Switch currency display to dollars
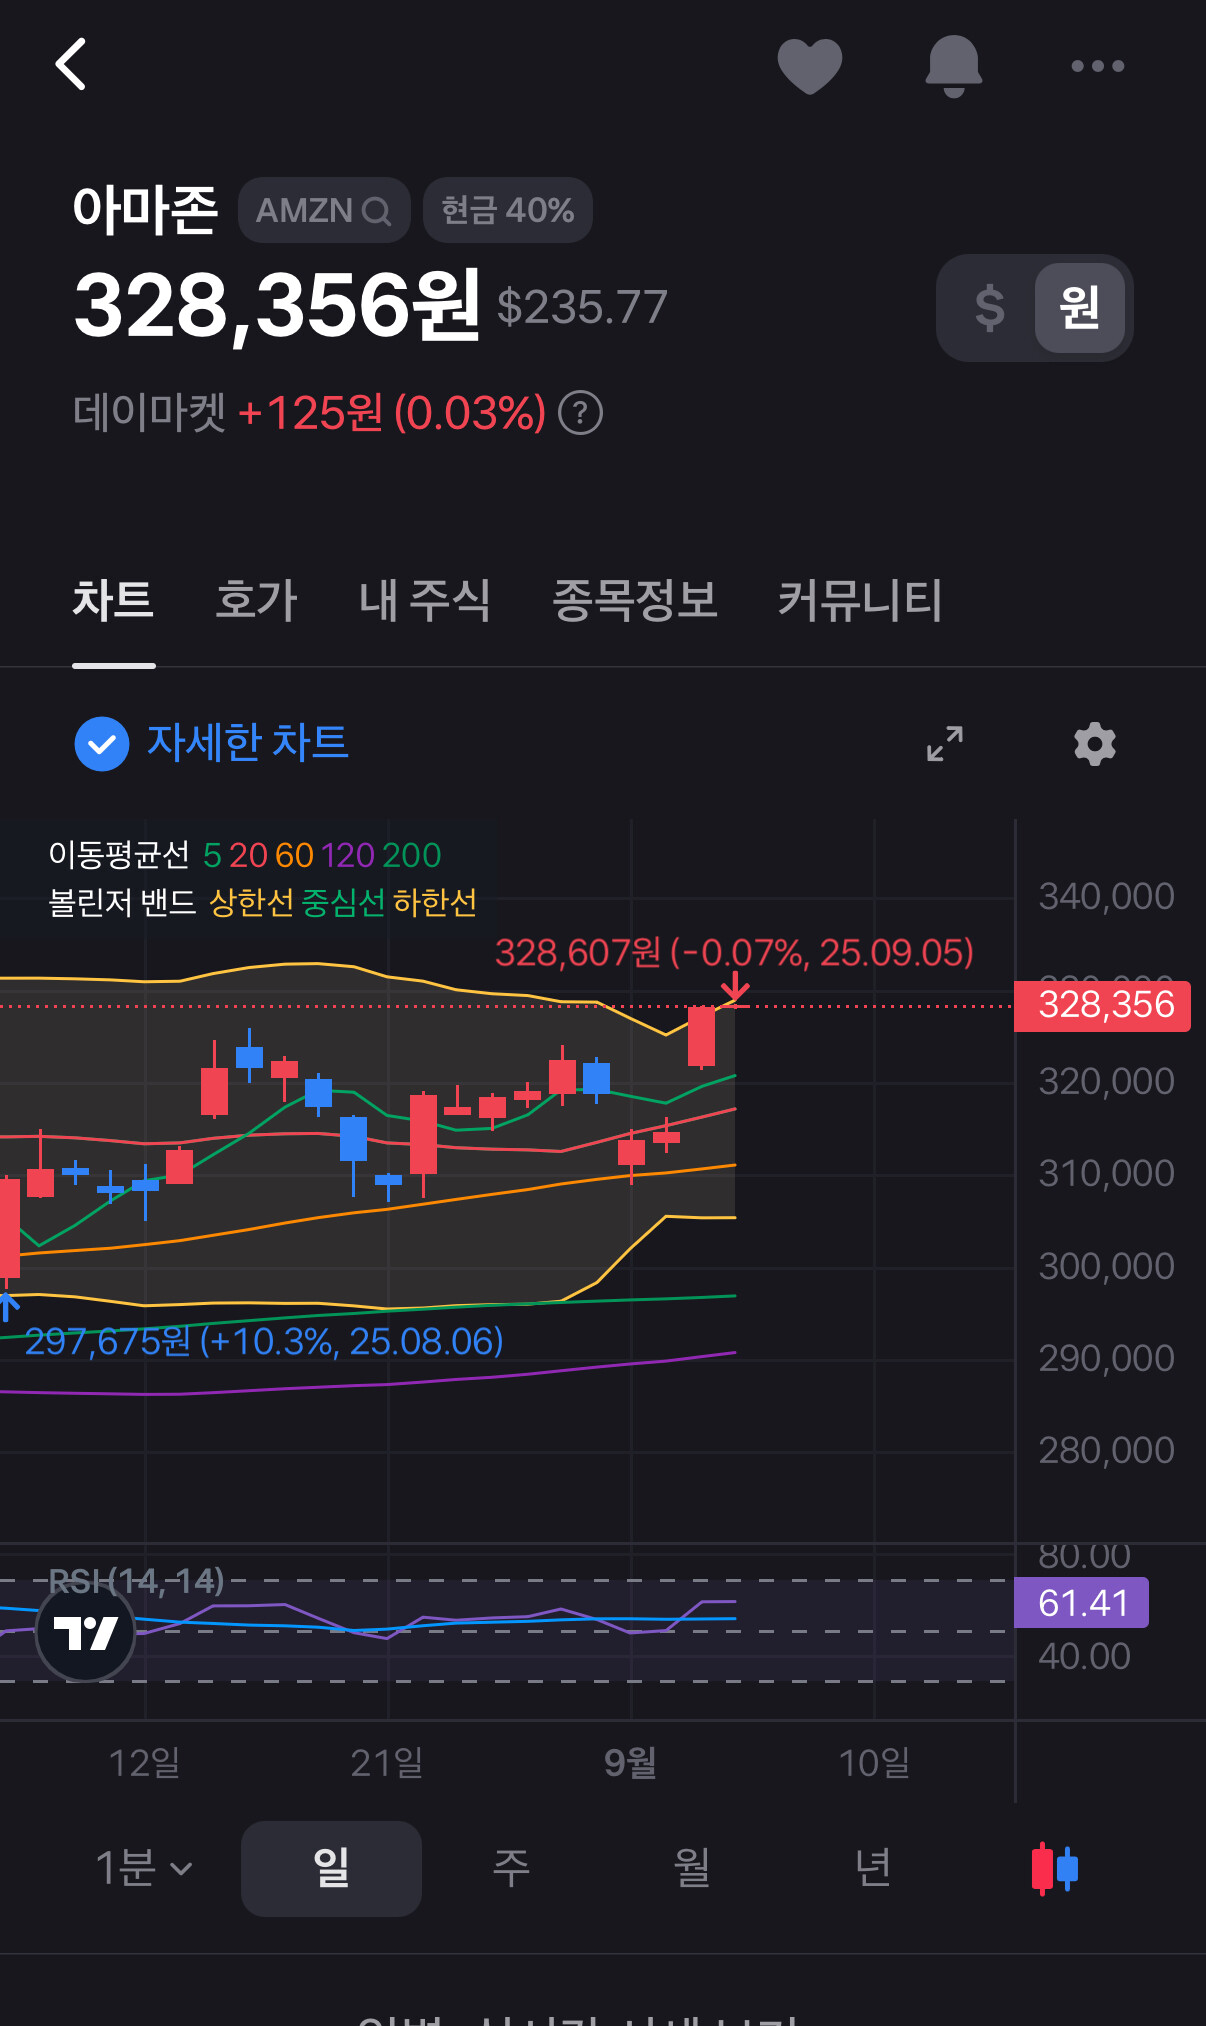This screenshot has width=1206, height=2026. [x=989, y=307]
